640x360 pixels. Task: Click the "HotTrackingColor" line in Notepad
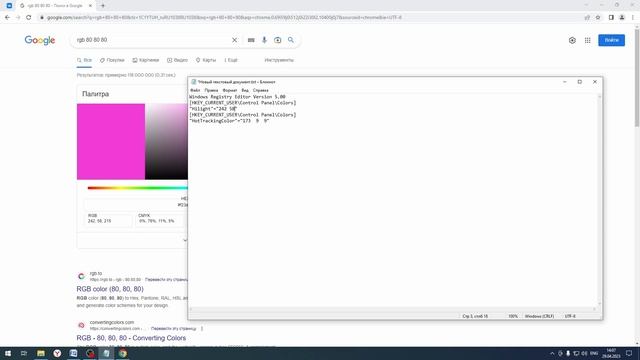point(229,121)
